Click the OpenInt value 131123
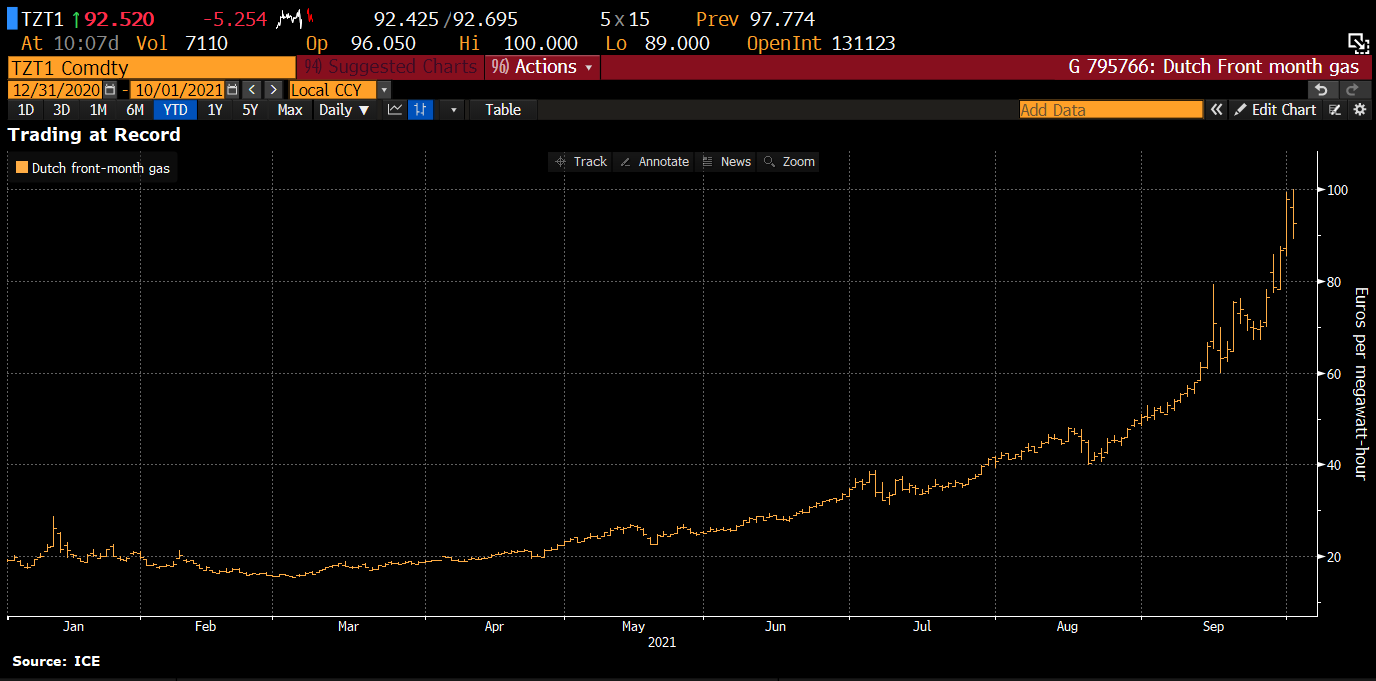Viewport: 1376px width, 681px height. tap(863, 43)
